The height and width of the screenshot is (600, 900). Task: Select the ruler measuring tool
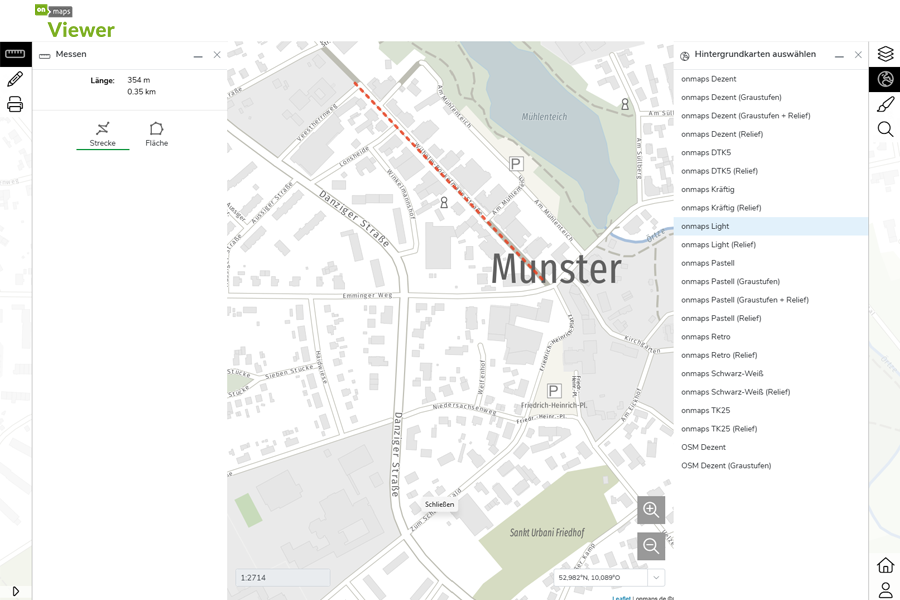tap(15, 54)
